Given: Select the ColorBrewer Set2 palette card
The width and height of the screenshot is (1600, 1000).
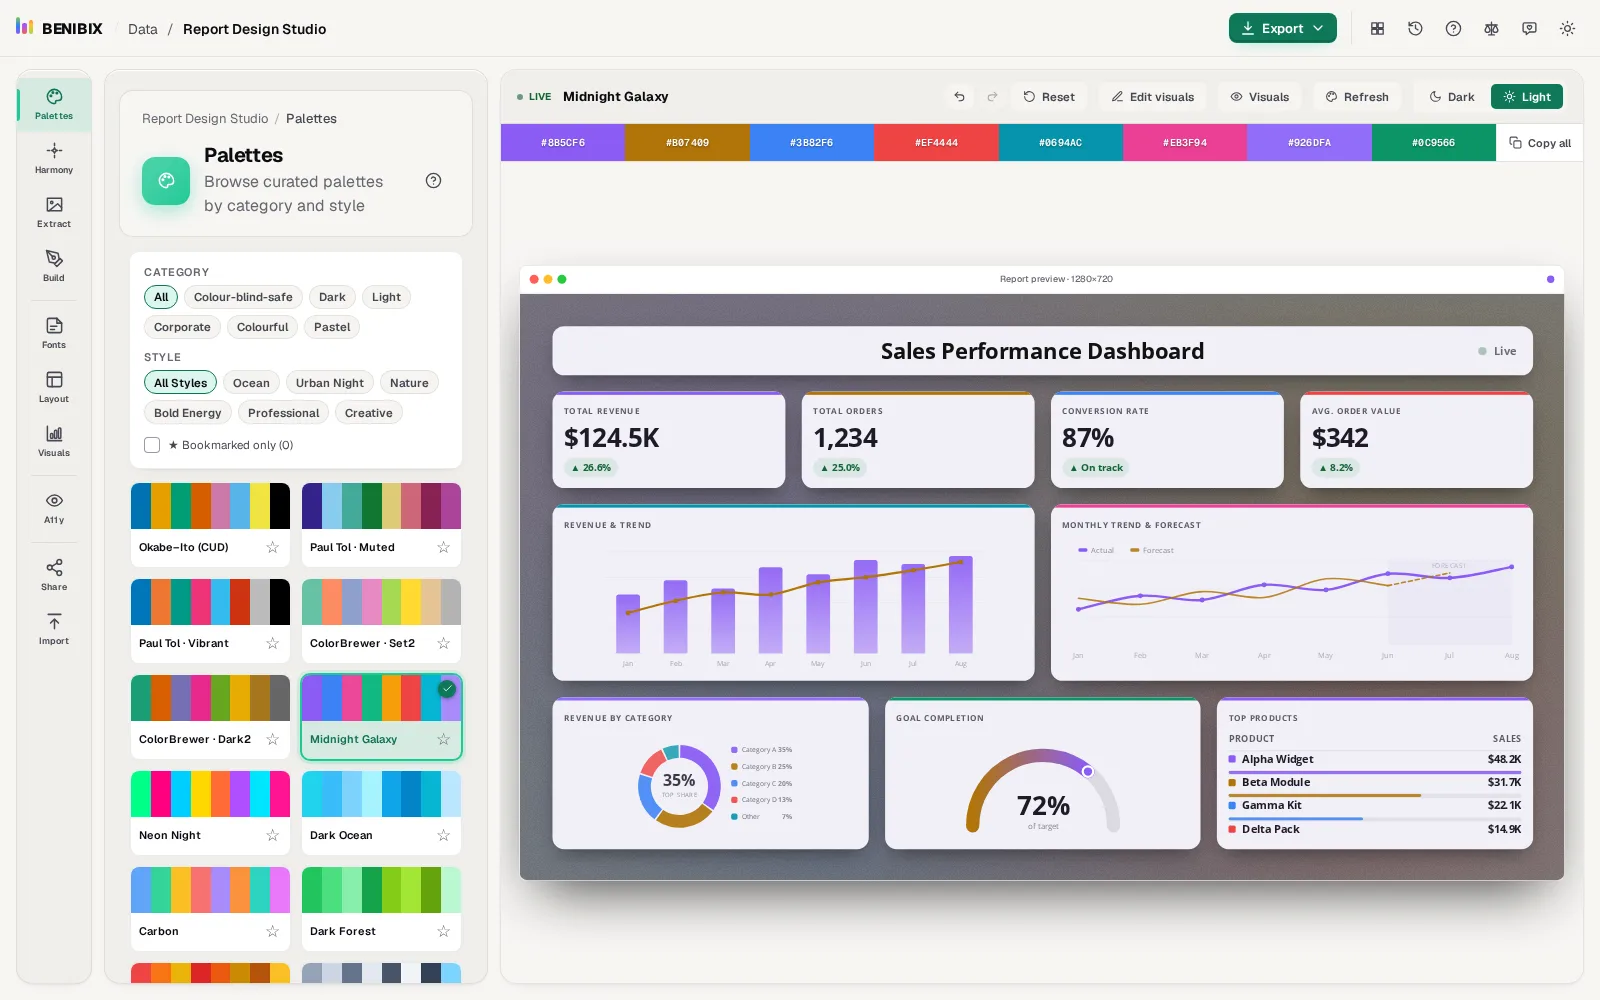Looking at the screenshot, I should pyautogui.click(x=381, y=621).
